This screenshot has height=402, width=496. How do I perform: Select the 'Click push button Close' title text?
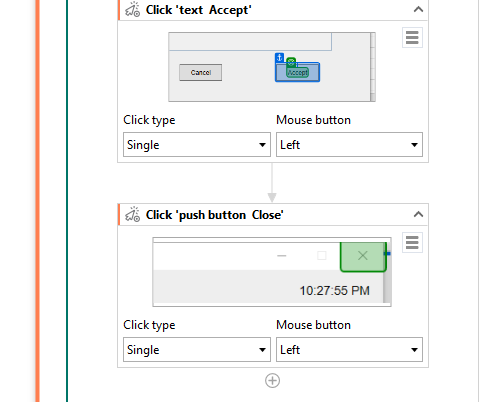[215, 215]
